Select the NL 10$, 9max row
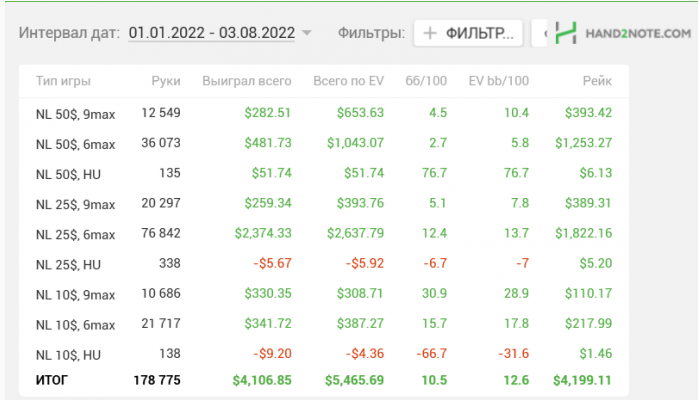This screenshot has width=698, height=400. click(75, 295)
